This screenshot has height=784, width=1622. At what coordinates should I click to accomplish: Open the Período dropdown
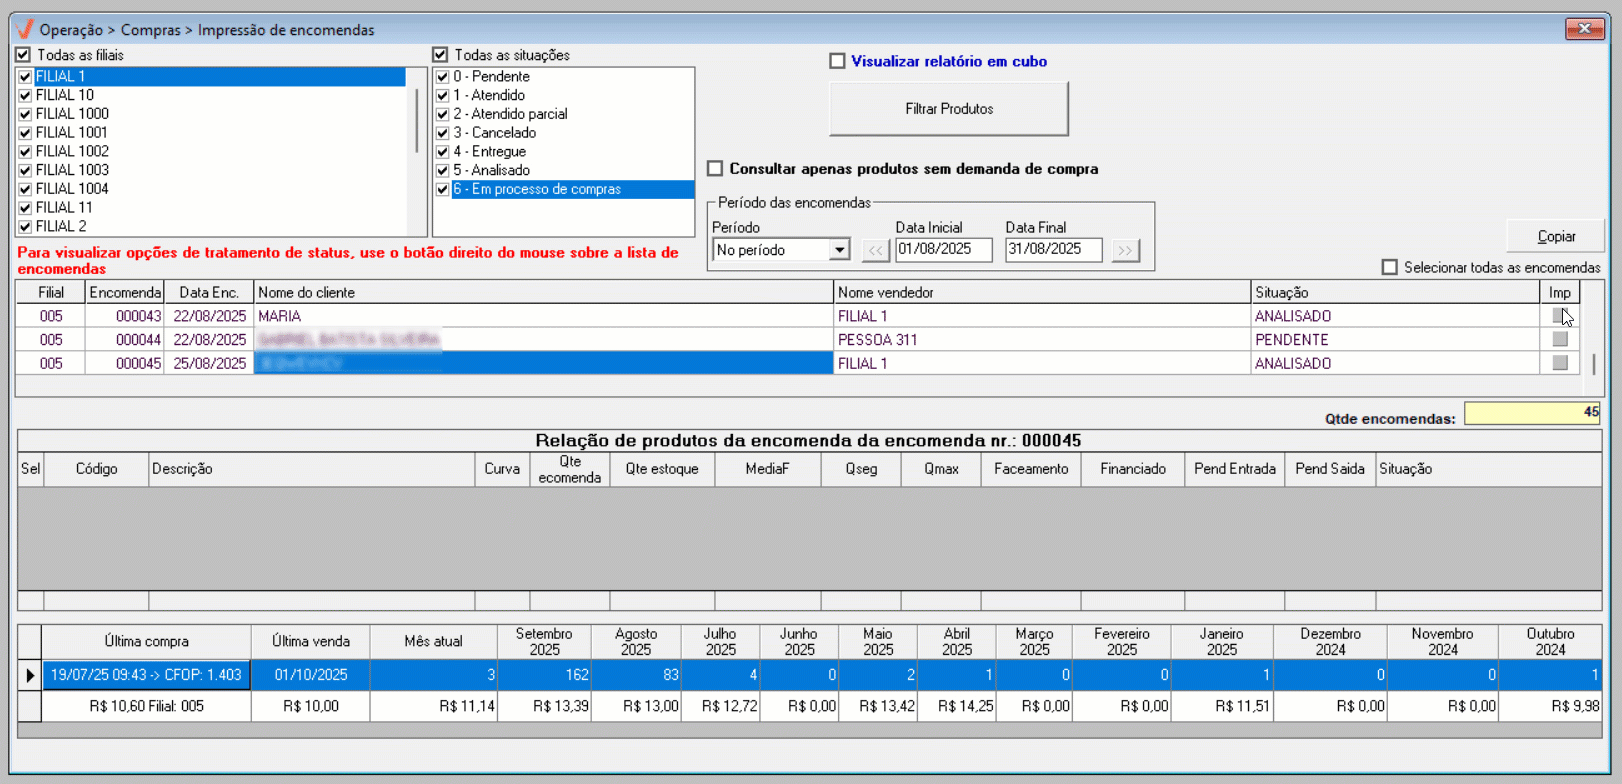click(839, 250)
